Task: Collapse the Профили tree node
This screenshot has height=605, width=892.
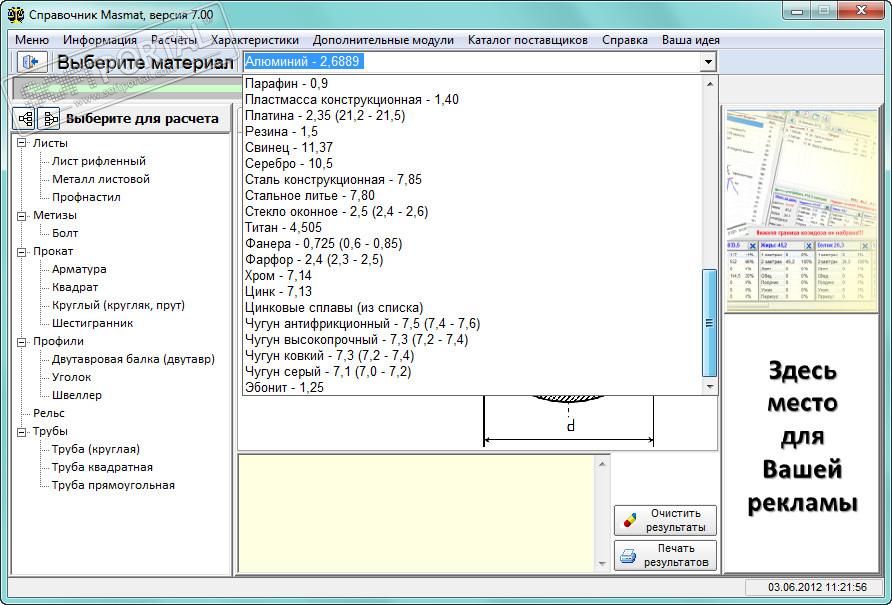Action: click(22, 341)
